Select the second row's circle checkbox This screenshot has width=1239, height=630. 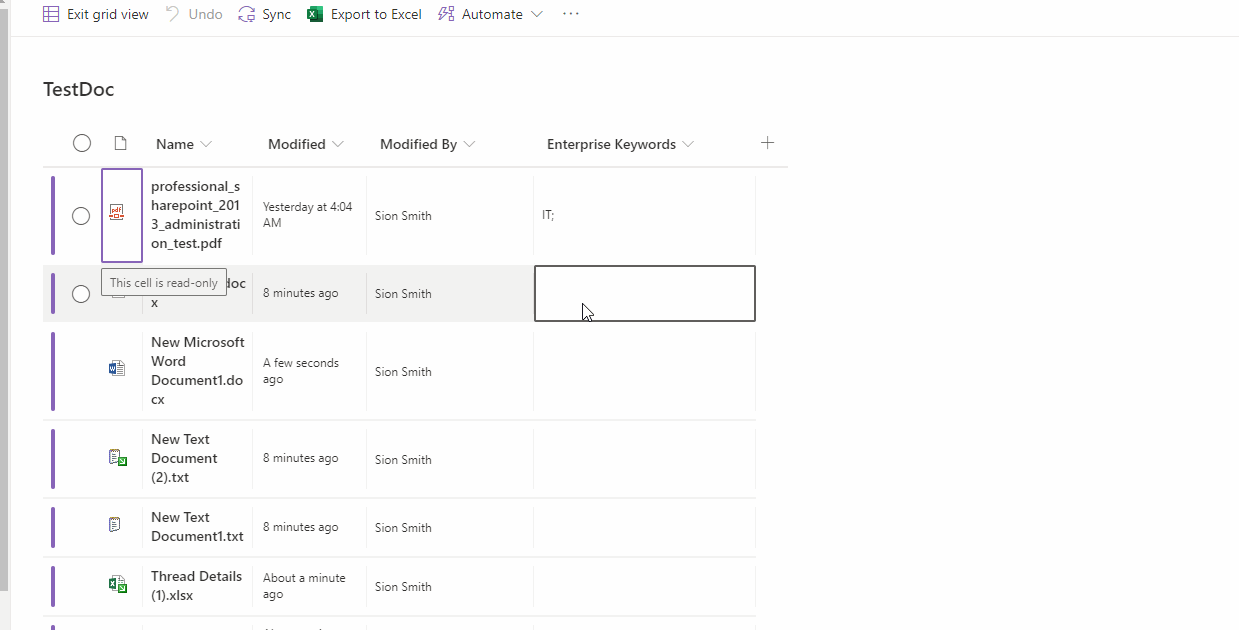tap(81, 293)
